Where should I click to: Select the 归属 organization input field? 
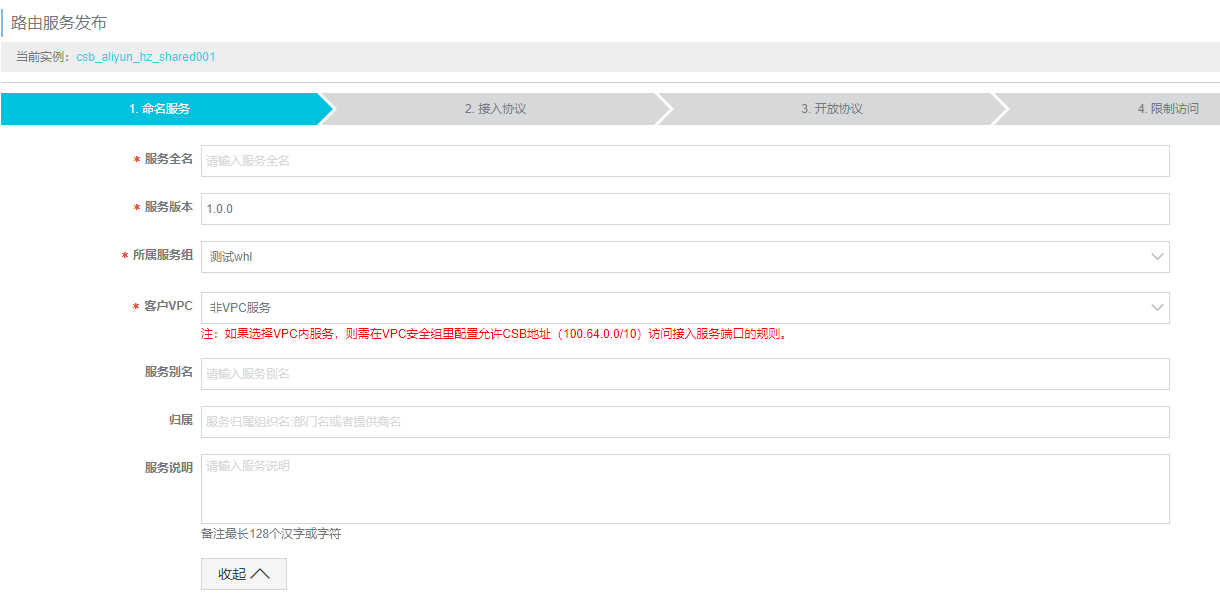(x=684, y=422)
